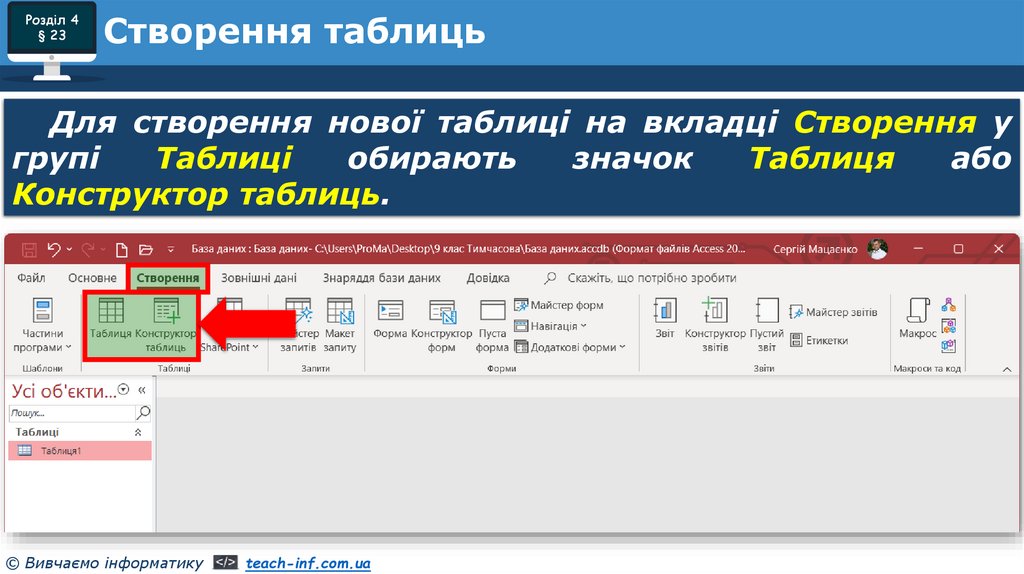Click the Сергій Мацаєнко account avatar
Screen dimensions: 1024x574
(x=878, y=249)
